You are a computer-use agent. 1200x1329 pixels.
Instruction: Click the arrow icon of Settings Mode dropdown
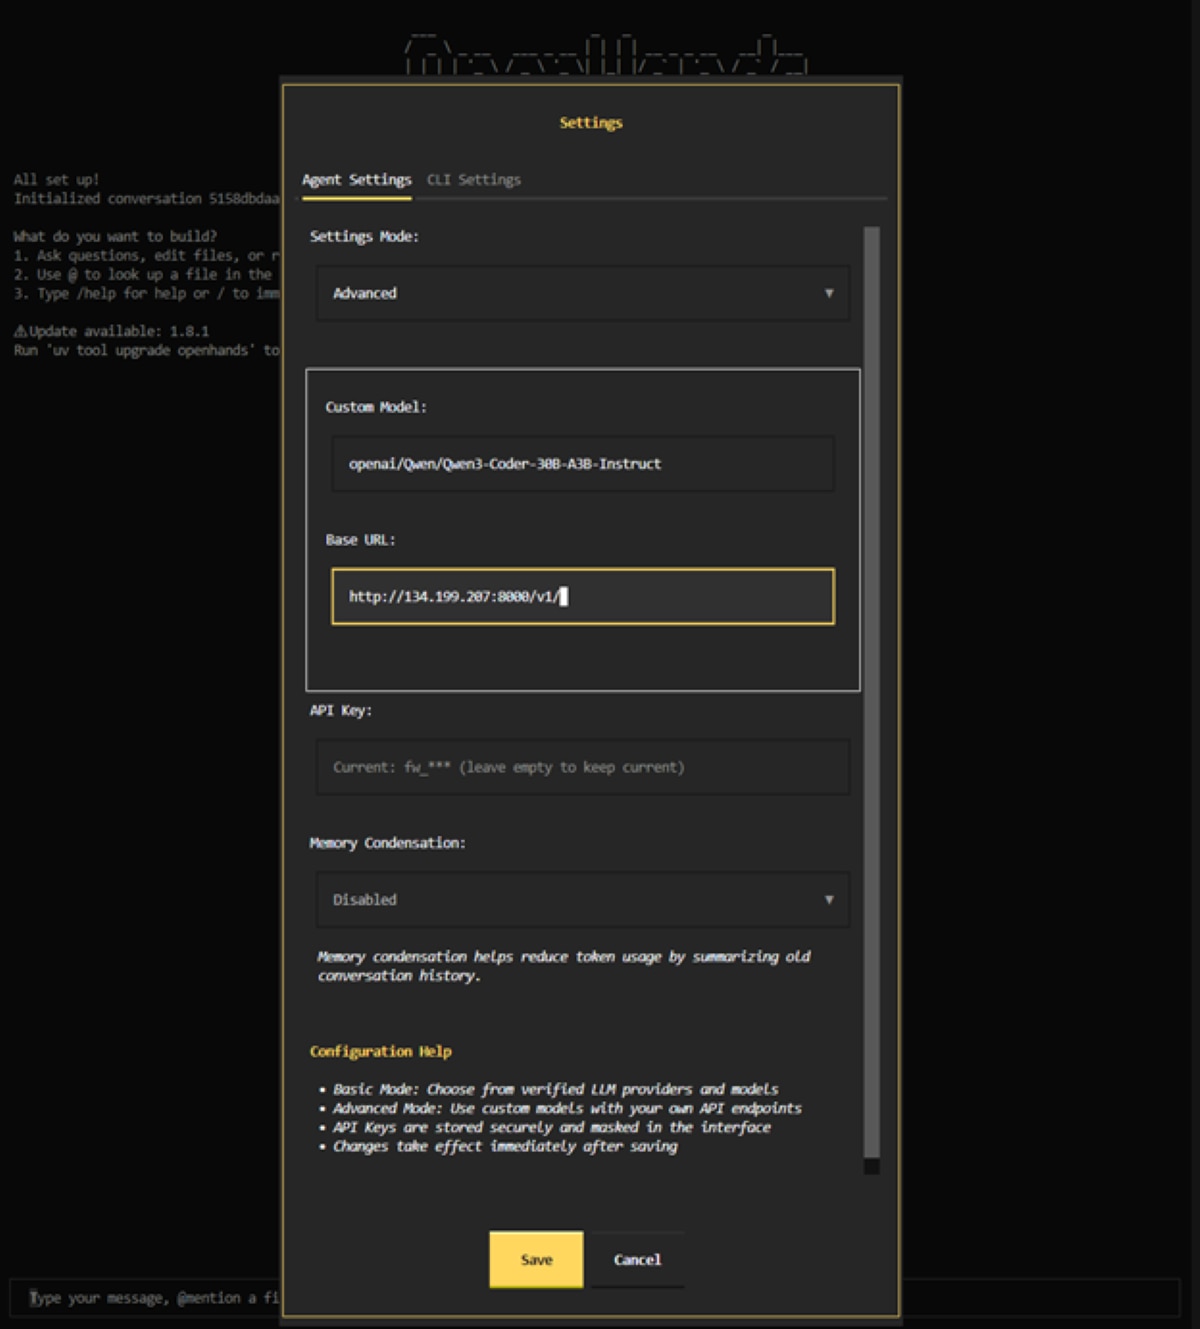click(x=828, y=293)
